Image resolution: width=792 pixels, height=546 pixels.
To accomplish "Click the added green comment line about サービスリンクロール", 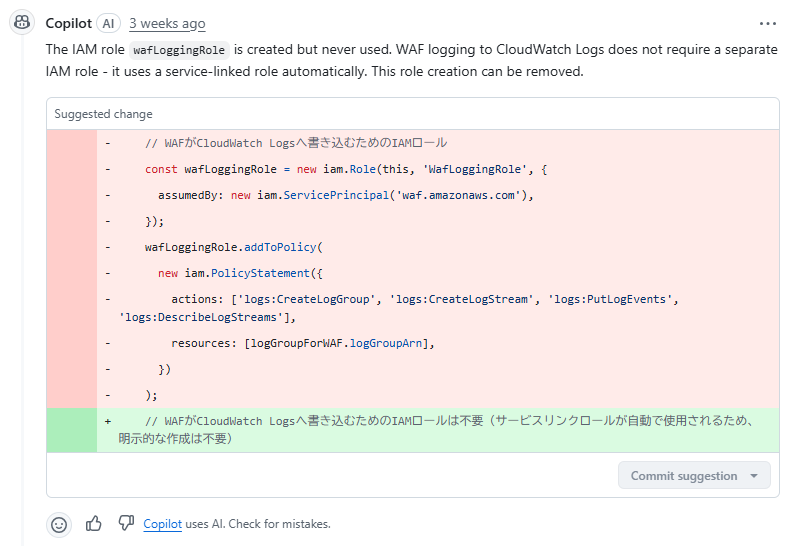I will coord(413,430).
